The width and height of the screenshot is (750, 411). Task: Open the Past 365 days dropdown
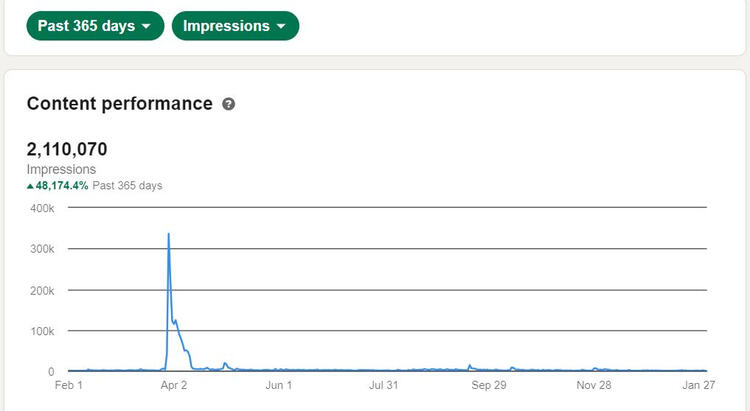tap(95, 26)
